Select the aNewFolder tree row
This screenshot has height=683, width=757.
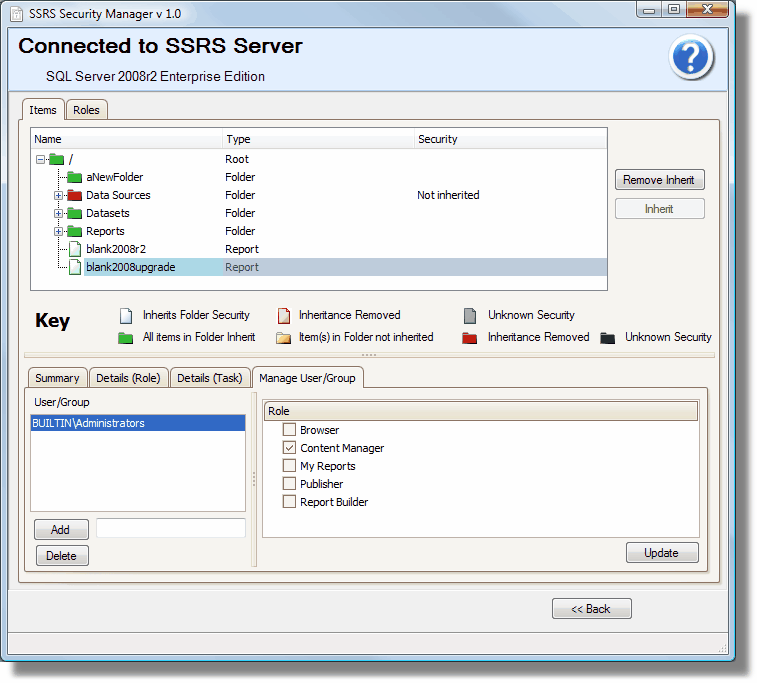pos(319,177)
